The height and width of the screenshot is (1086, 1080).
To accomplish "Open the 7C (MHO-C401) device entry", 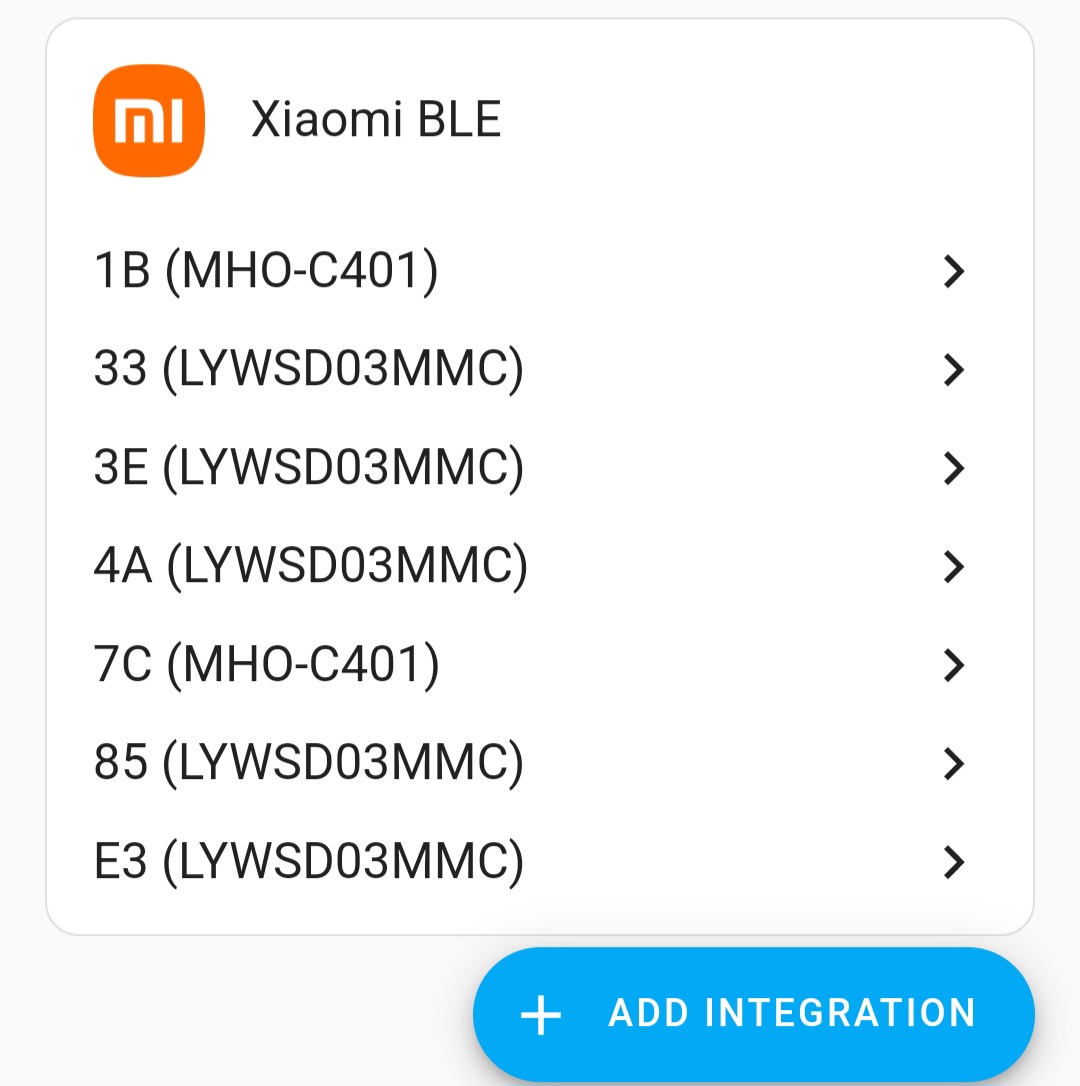I will [x=540, y=664].
